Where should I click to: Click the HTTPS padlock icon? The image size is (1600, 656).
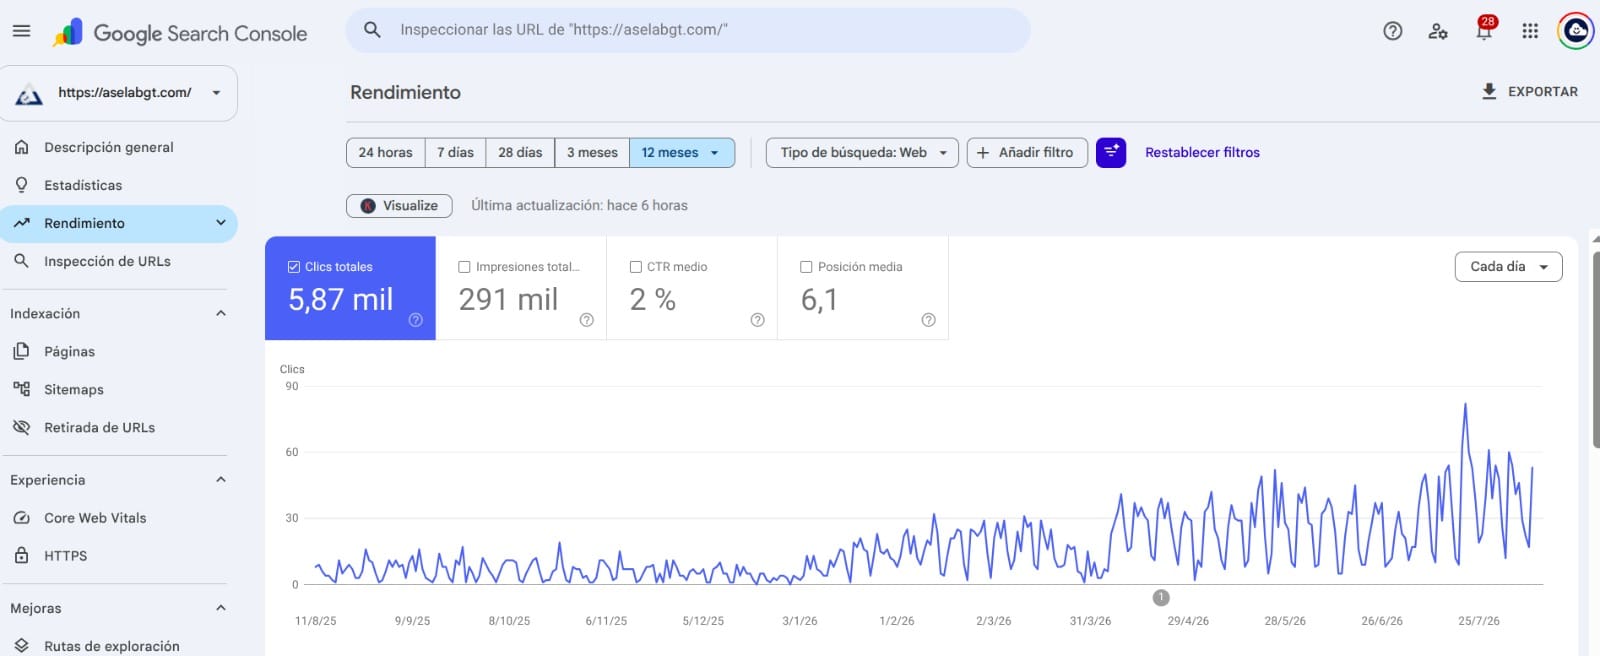click(x=21, y=555)
